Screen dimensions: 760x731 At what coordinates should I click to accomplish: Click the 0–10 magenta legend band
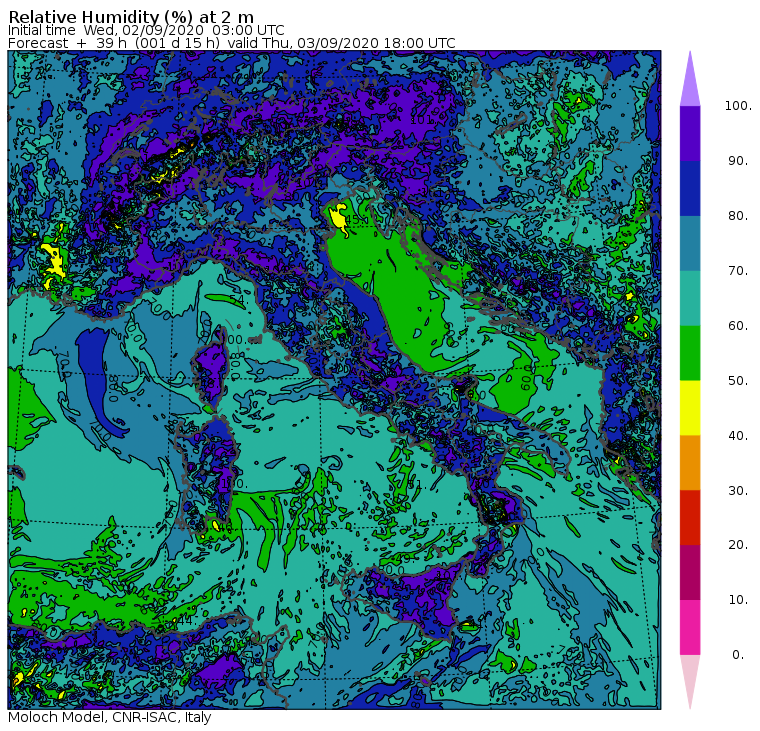tap(690, 627)
